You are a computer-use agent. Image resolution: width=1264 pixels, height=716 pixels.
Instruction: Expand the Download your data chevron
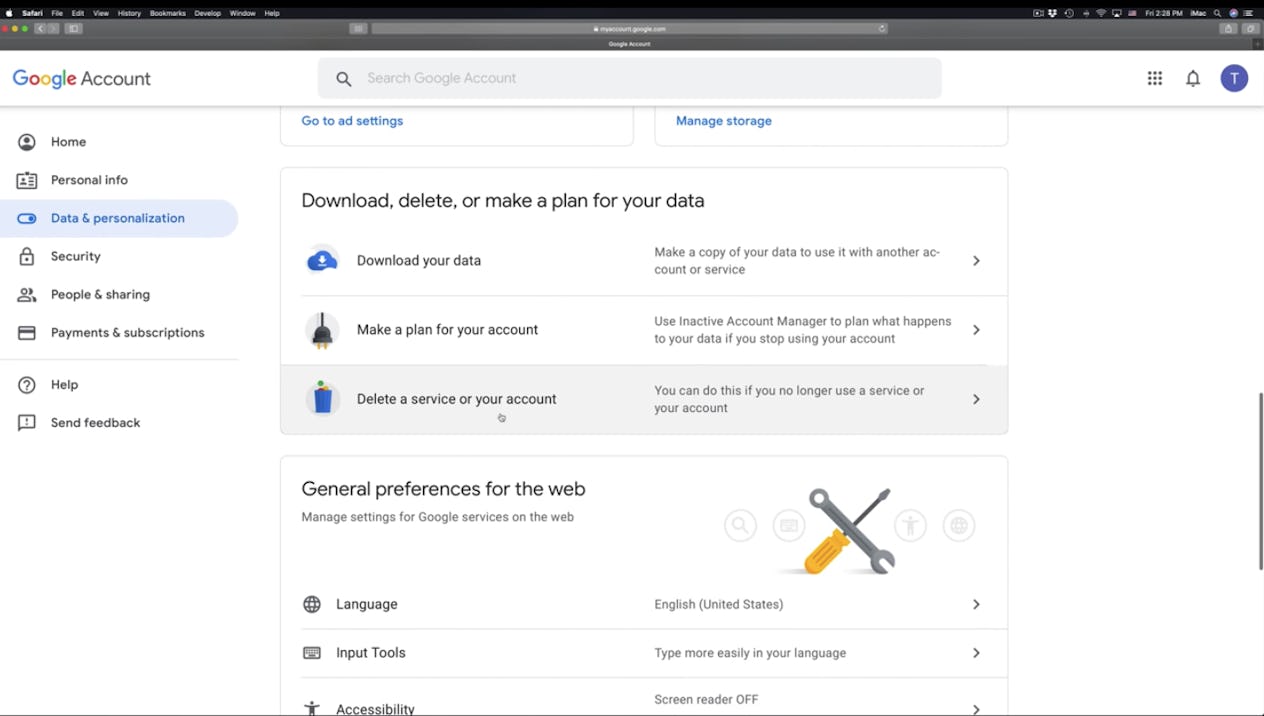[976, 261]
